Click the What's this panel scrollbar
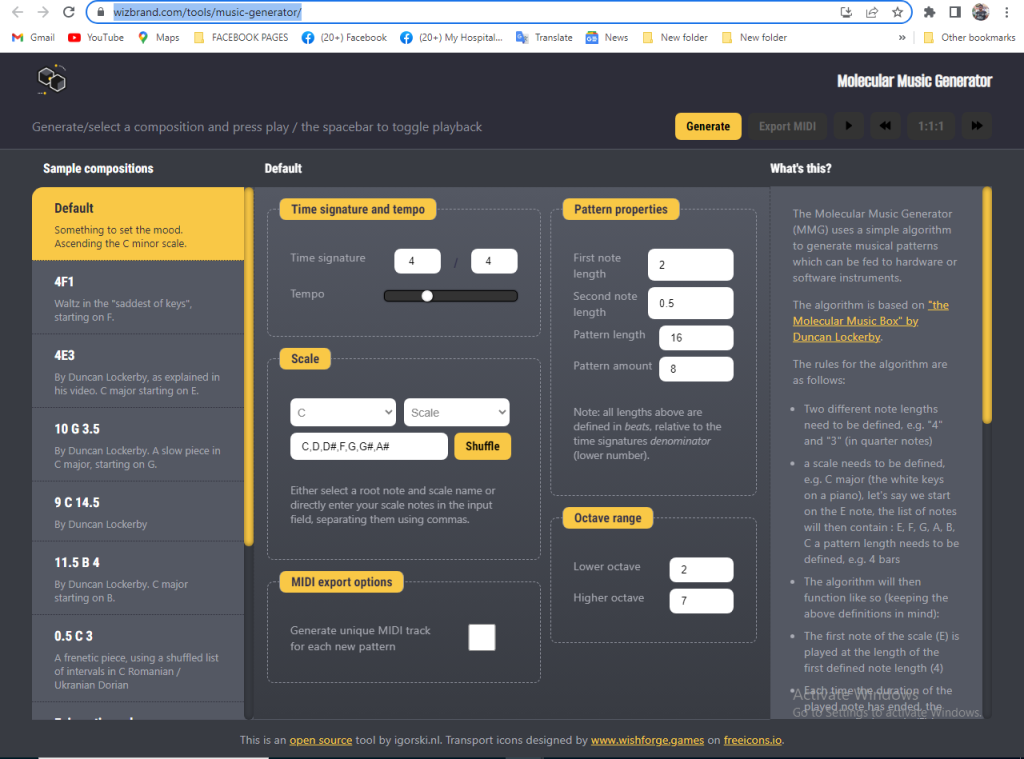This screenshot has height=759, width=1024. 987,306
